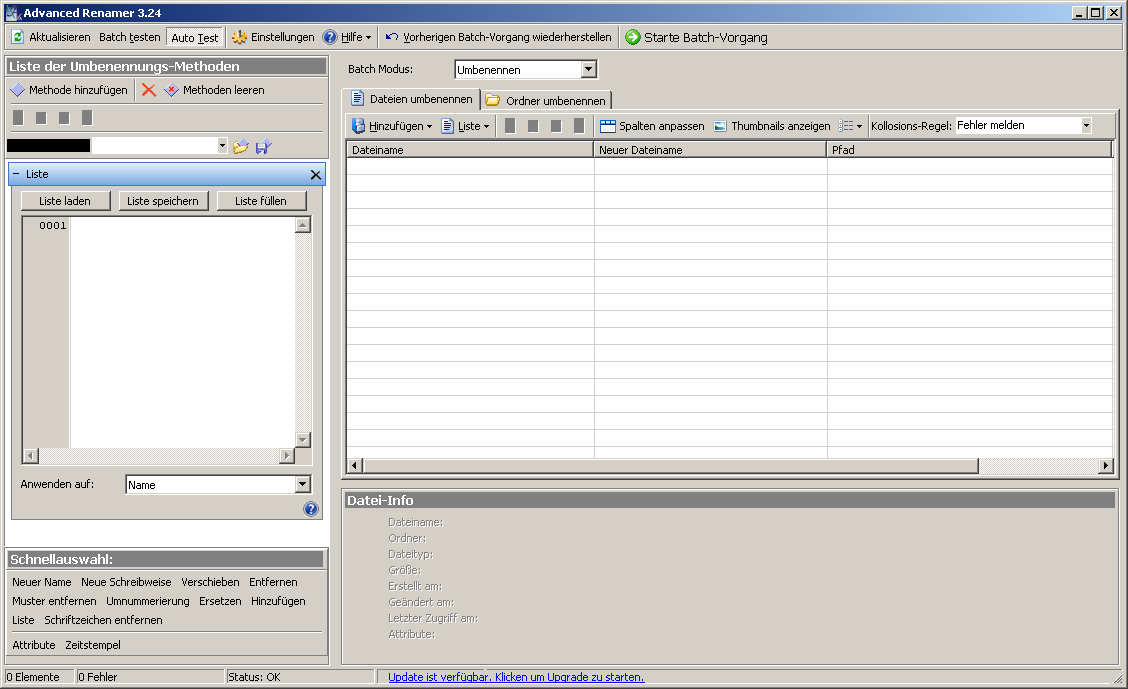Select Schriftzeichen entfernen in Schnellauswahl

[103, 620]
